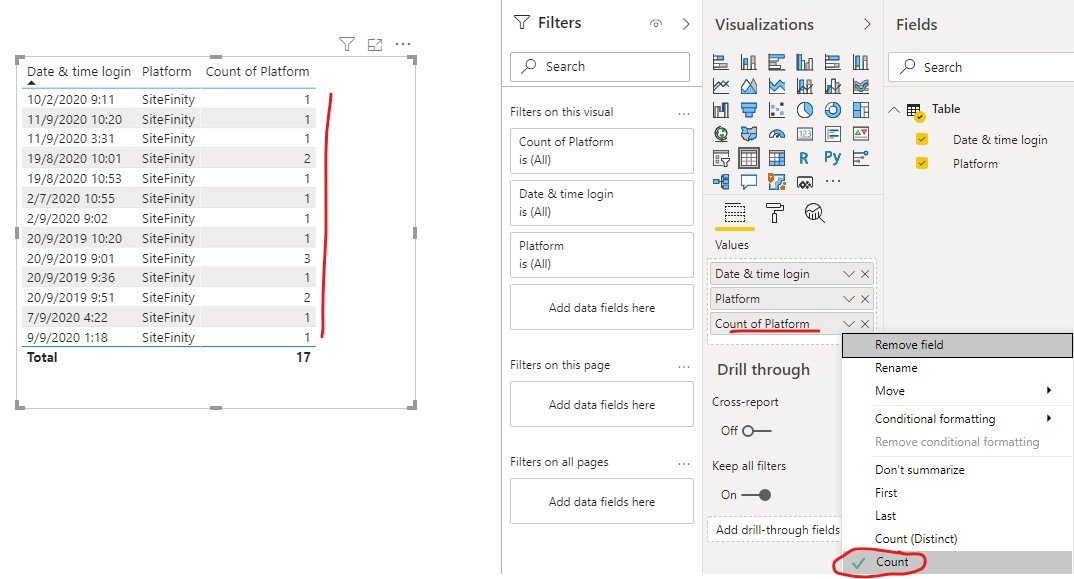Open dropdown arrow for Count of Platform

[849, 323]
